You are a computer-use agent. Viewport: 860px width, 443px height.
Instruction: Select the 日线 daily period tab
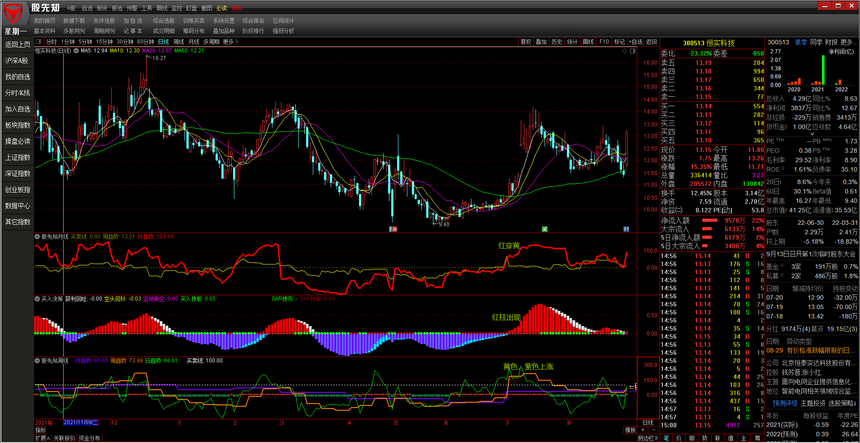[163, 42]
